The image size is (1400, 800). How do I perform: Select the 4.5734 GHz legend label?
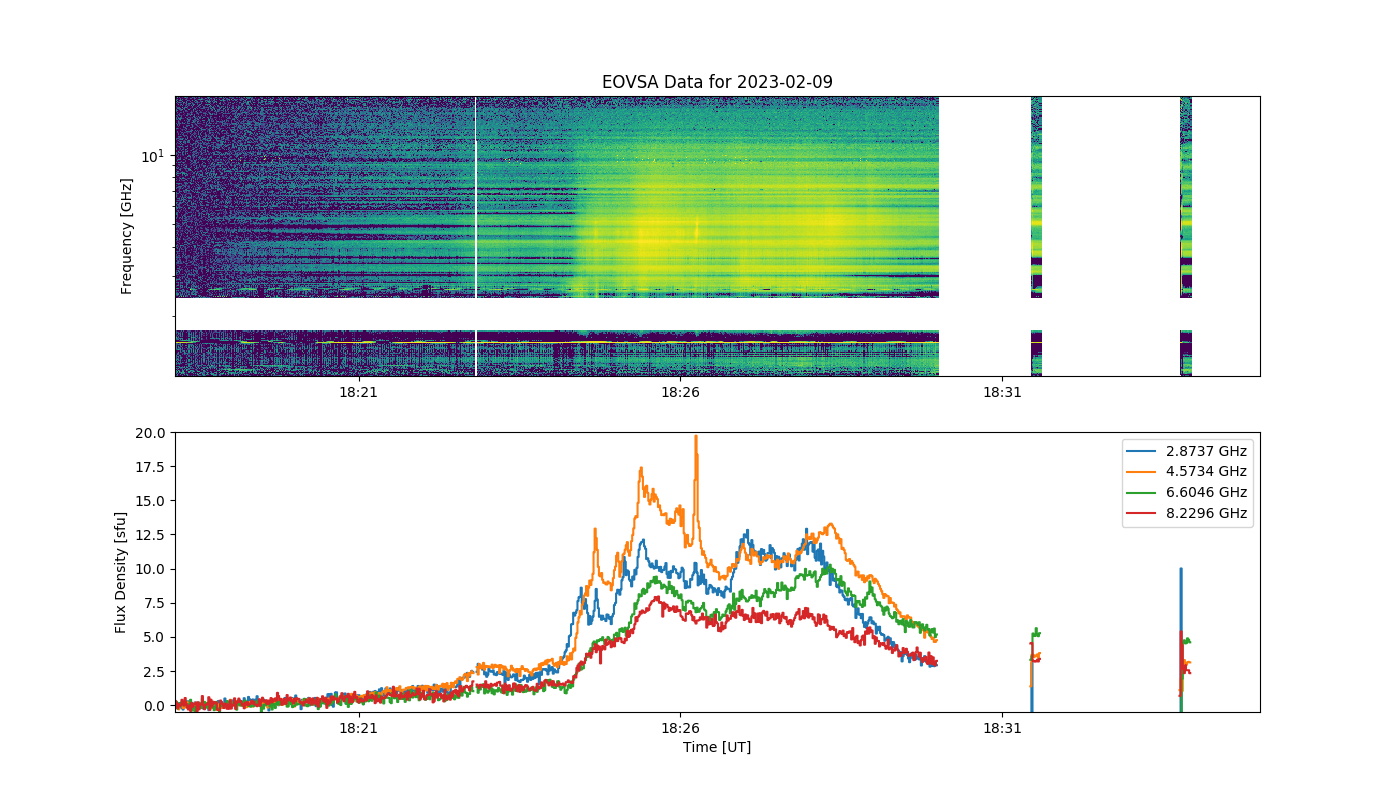click(1207, 471)
